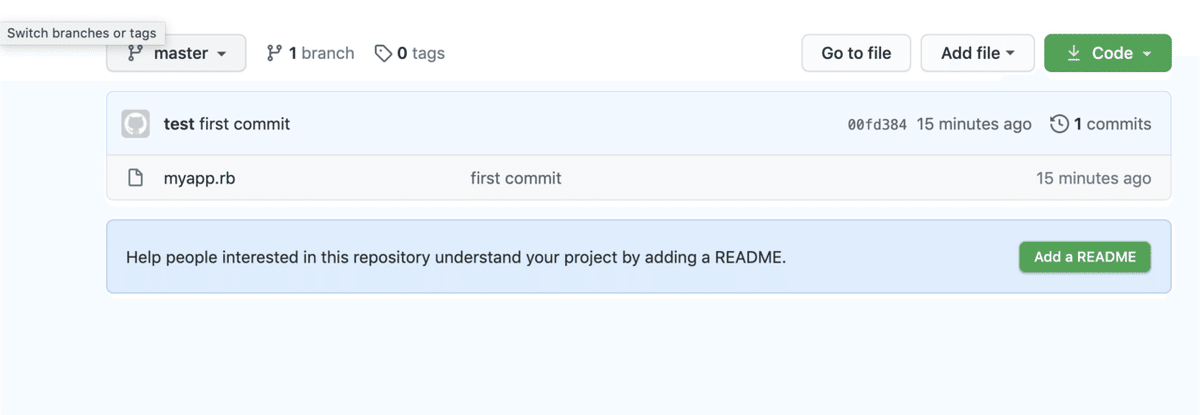Open commit hash 00fd384
Viewport: 1200px width, 415px height.
877,125
